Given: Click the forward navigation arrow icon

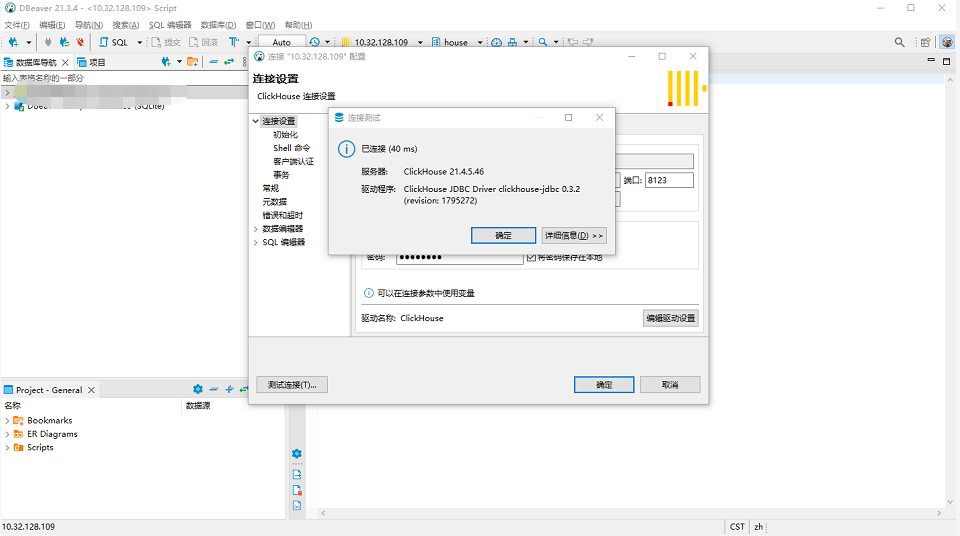Looking at the screenshot, I should pos(588,42).
